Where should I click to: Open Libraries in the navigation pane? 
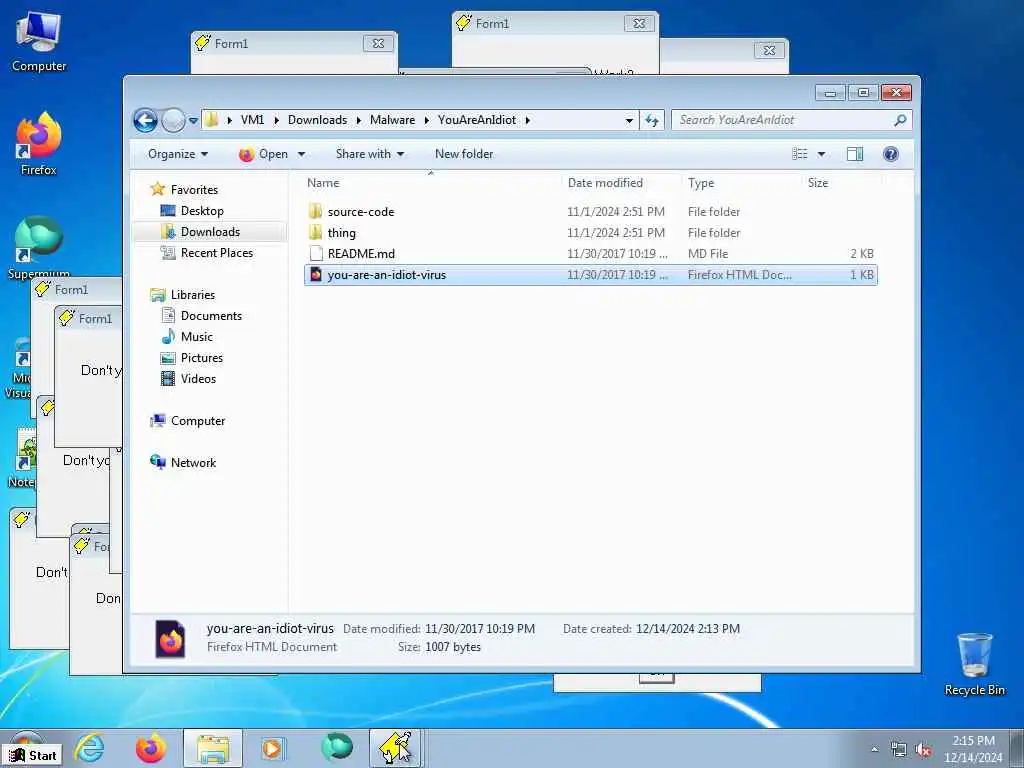[193, 295]
